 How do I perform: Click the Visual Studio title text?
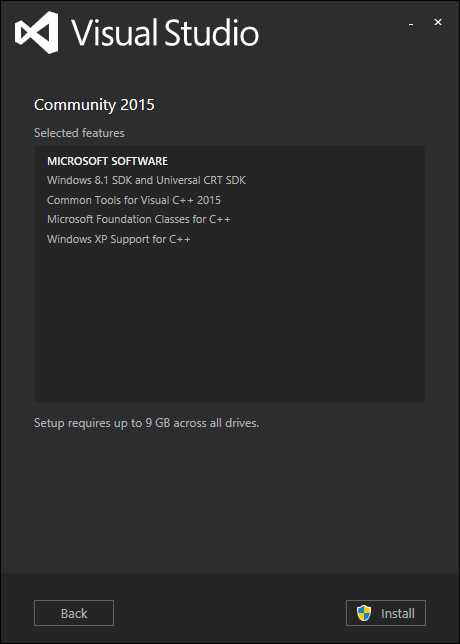165,32
